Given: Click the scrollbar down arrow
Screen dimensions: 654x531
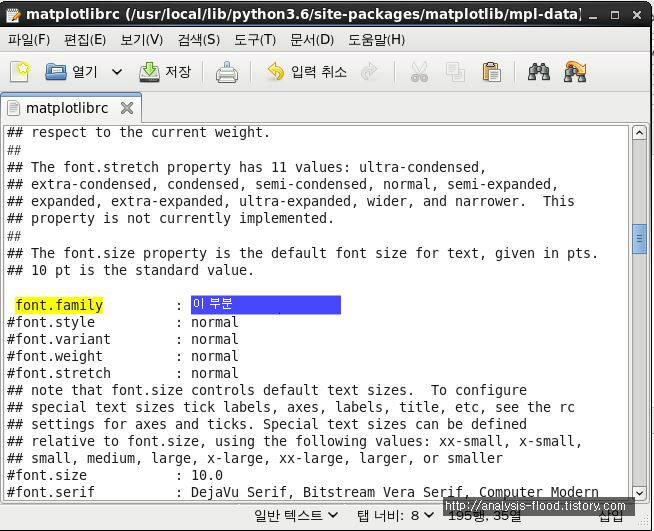Looking at the screenshot, I should (x=639, y=493).
